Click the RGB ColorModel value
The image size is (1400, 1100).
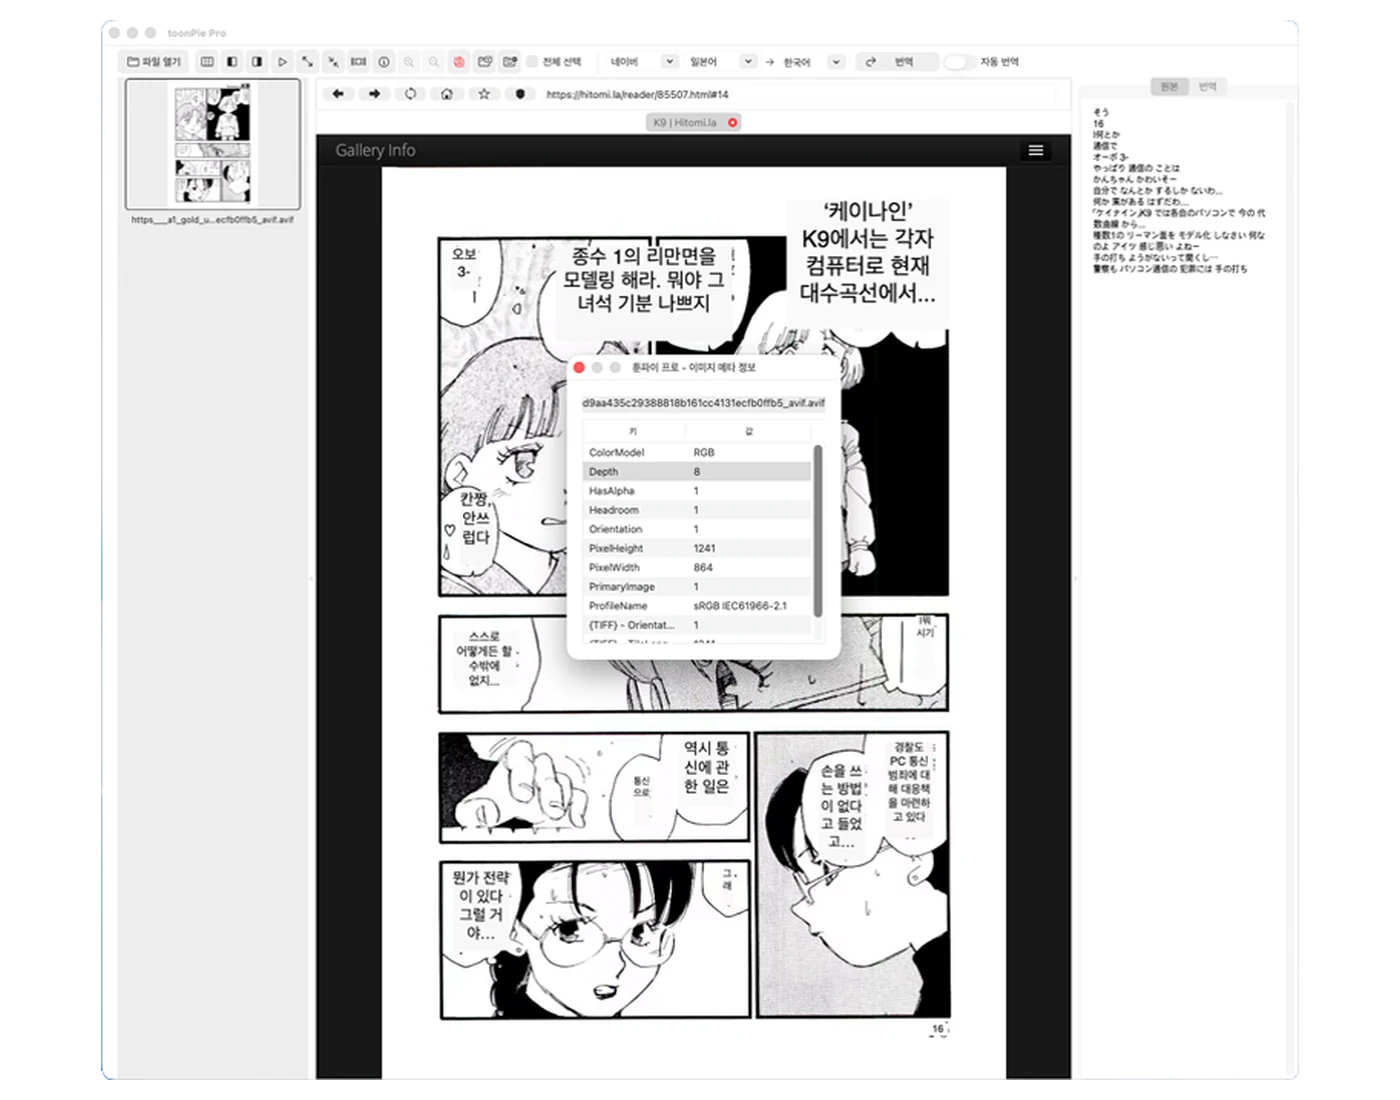(x=704, y=452)
